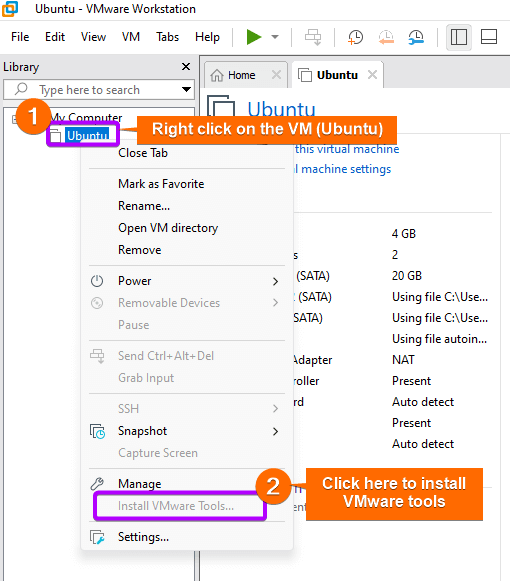The height and width of the screenshot is (581, 510).
Task: Click the snapshot icon beside Snapshot entry
Action: [97, 432]
